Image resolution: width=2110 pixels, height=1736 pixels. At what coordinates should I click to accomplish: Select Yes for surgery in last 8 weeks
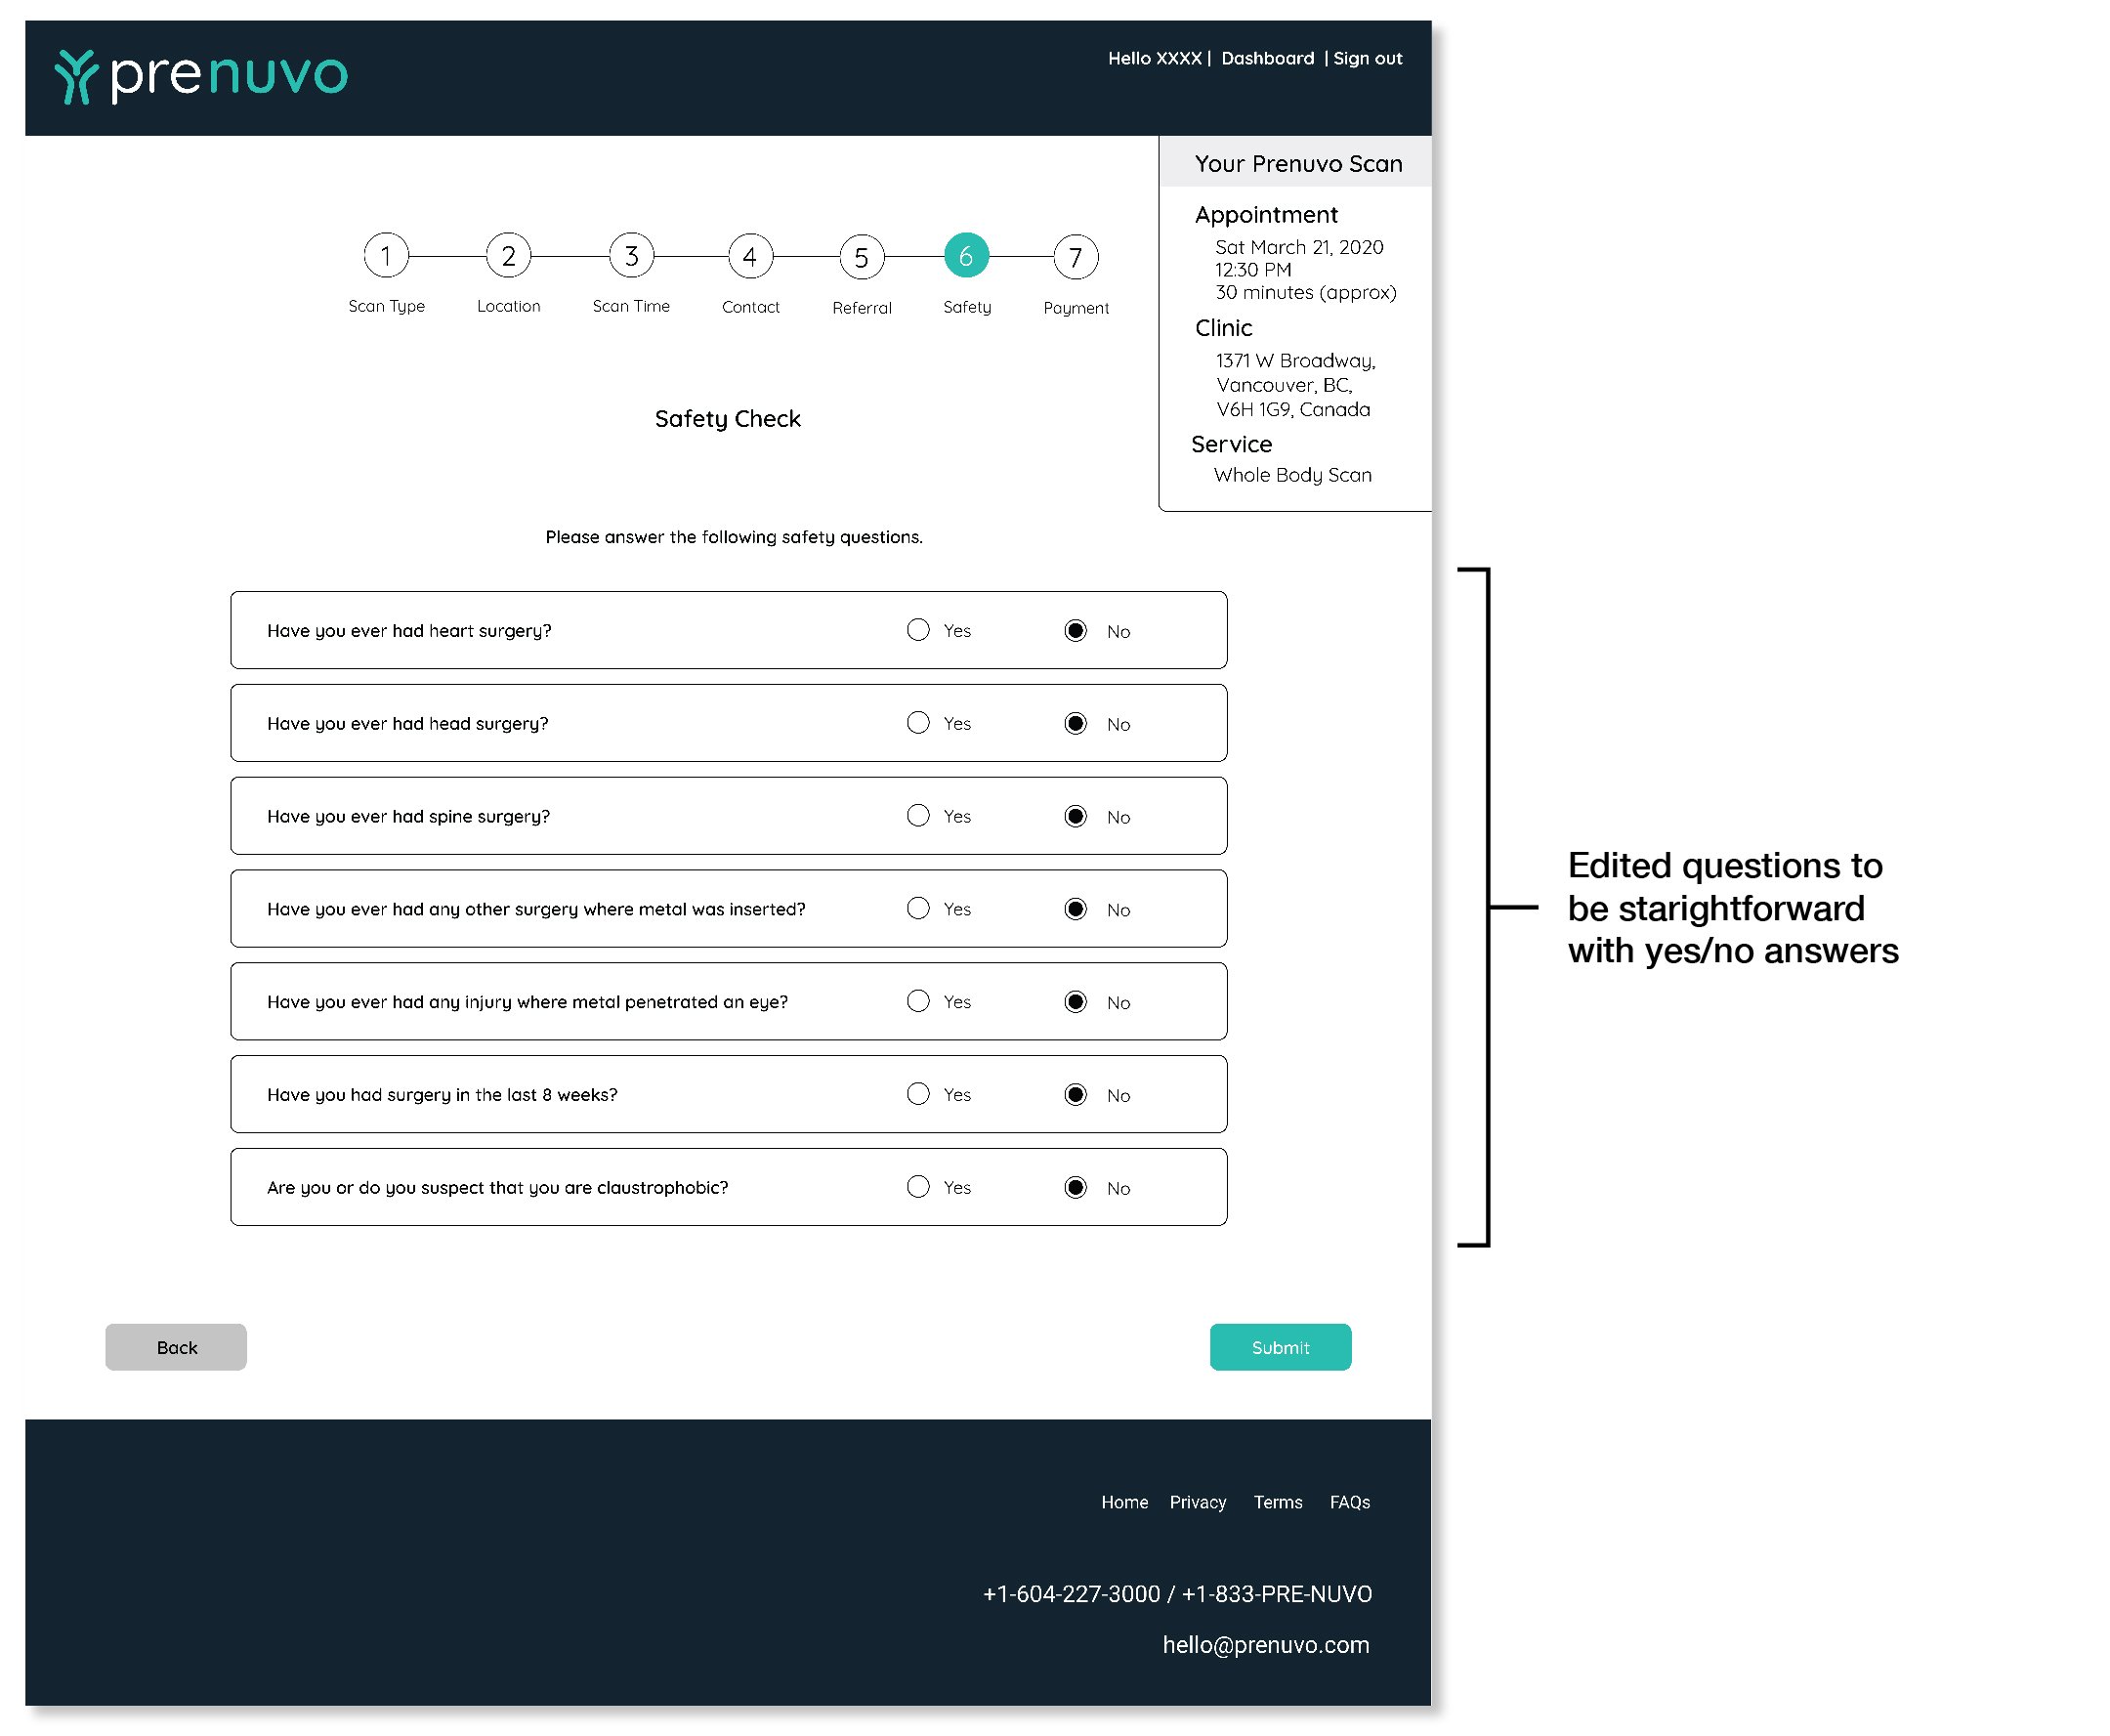click(x=917, y=1093)
